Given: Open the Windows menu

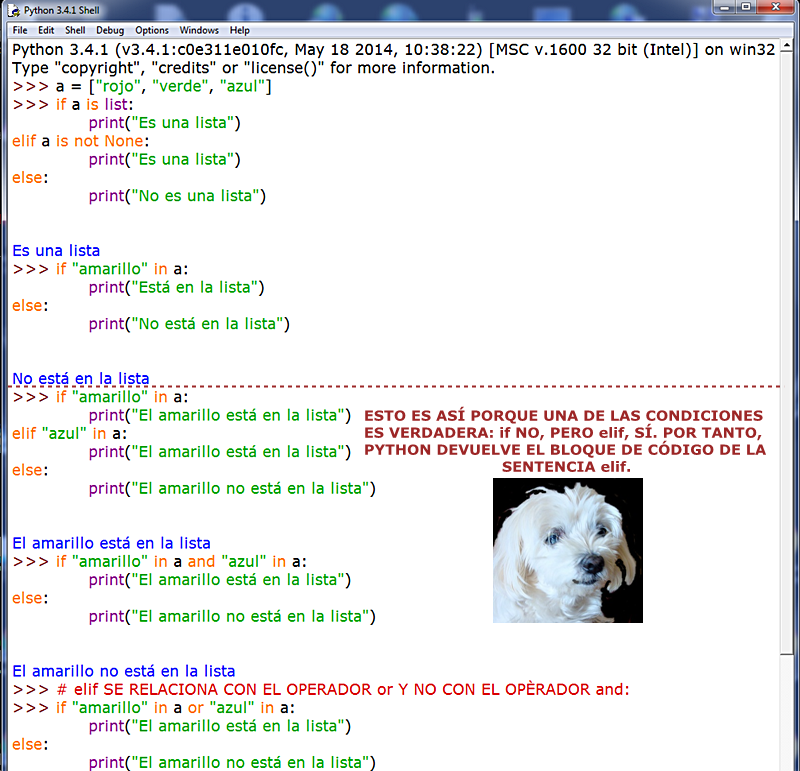Looking at the screenshot, I should point(199,30).
